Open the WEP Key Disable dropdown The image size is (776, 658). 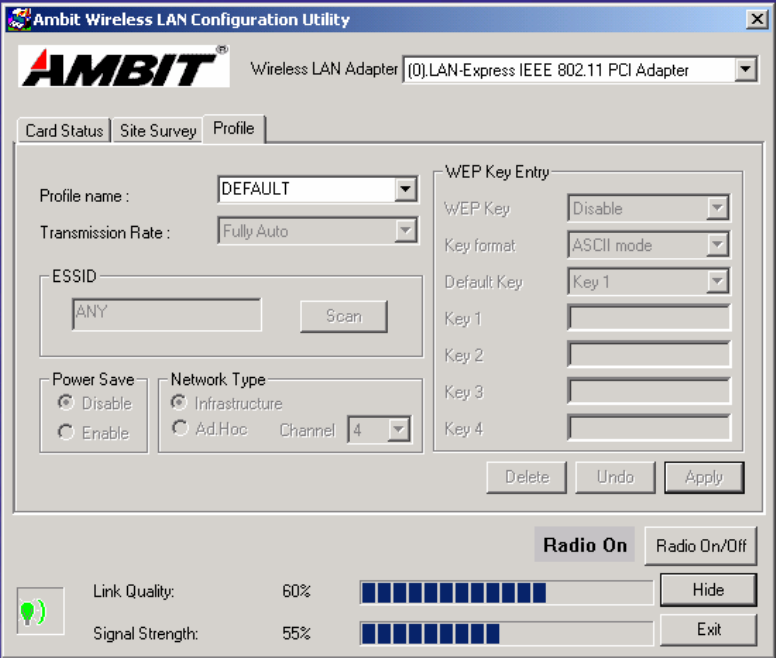click(717, 208)
